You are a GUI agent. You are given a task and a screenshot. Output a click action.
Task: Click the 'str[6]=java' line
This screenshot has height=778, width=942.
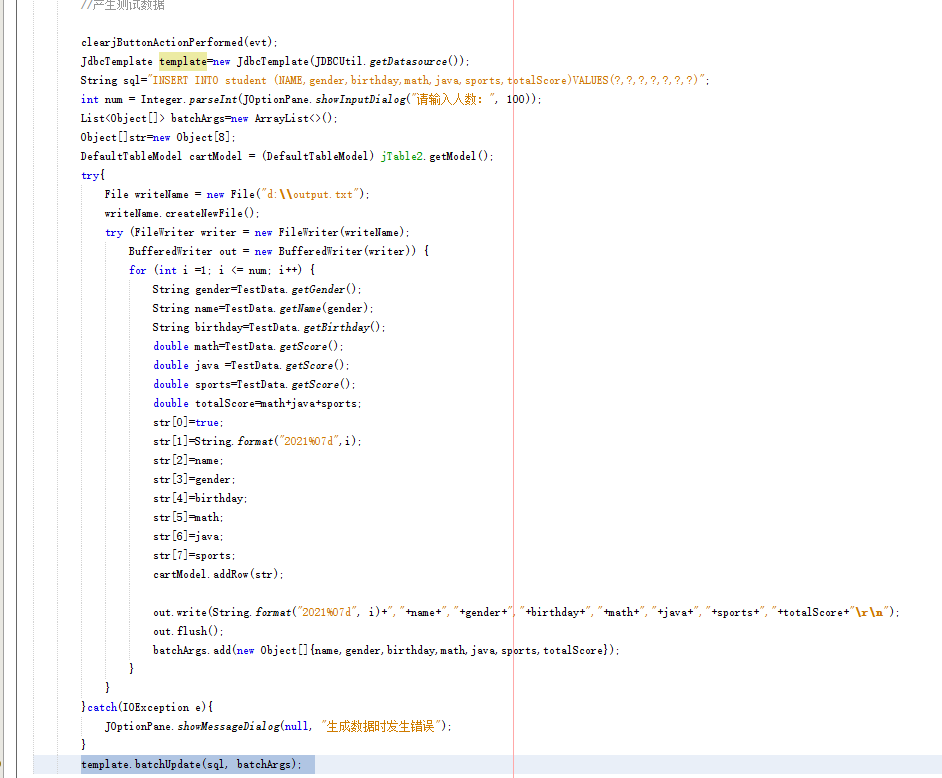(188, 536)
